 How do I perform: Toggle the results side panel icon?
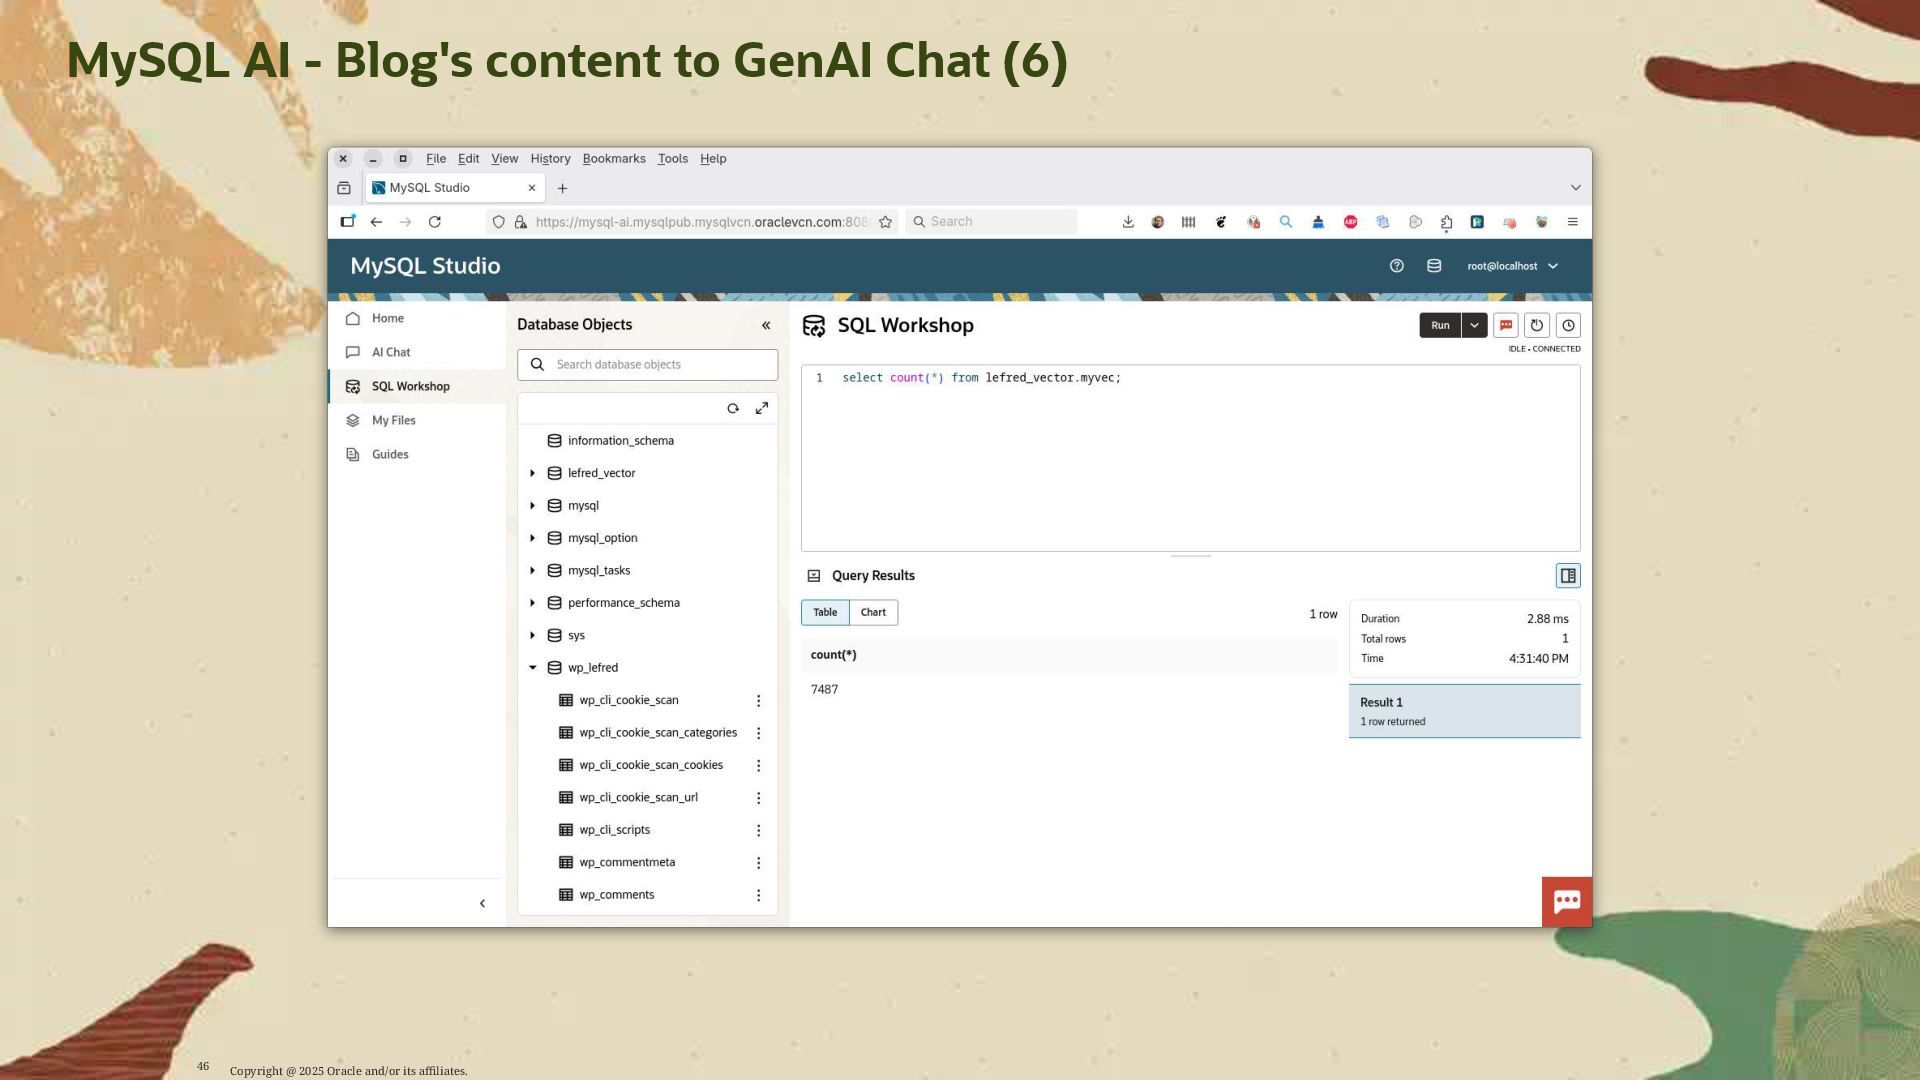click(x=1568, y=576)
